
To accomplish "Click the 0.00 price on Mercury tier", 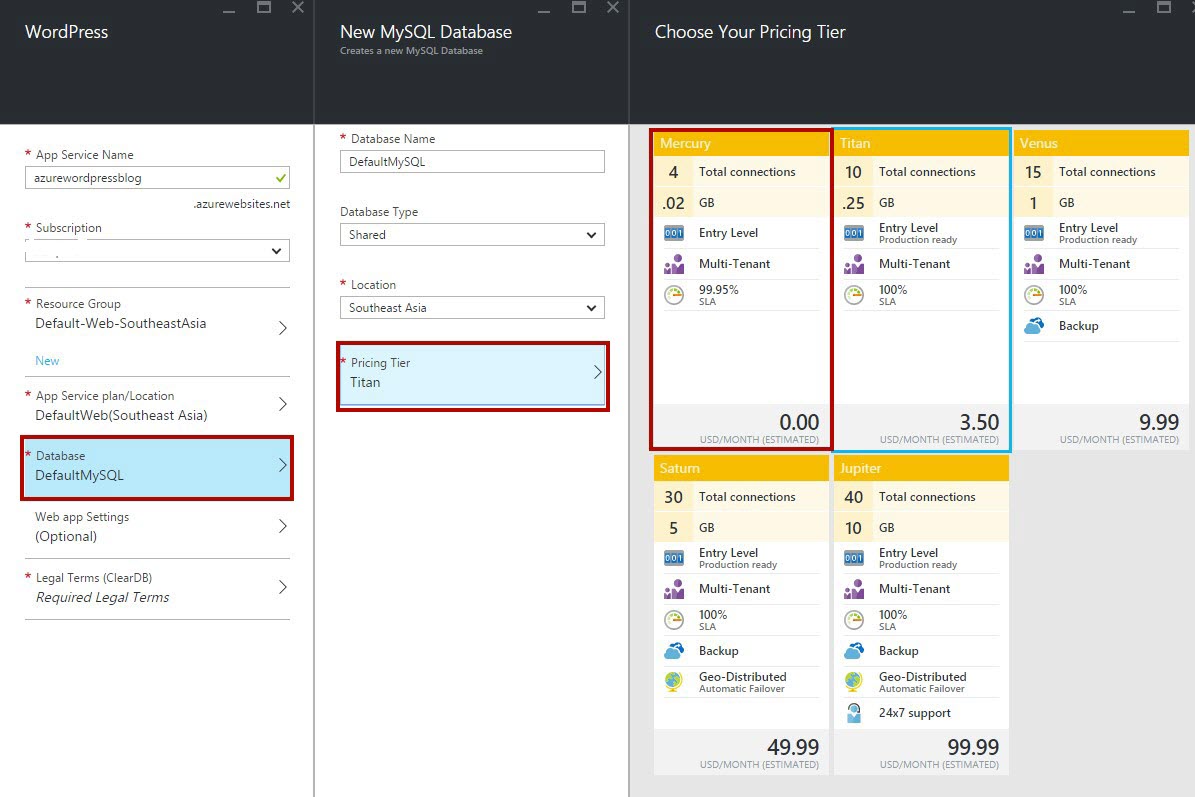I will point(799,422).
